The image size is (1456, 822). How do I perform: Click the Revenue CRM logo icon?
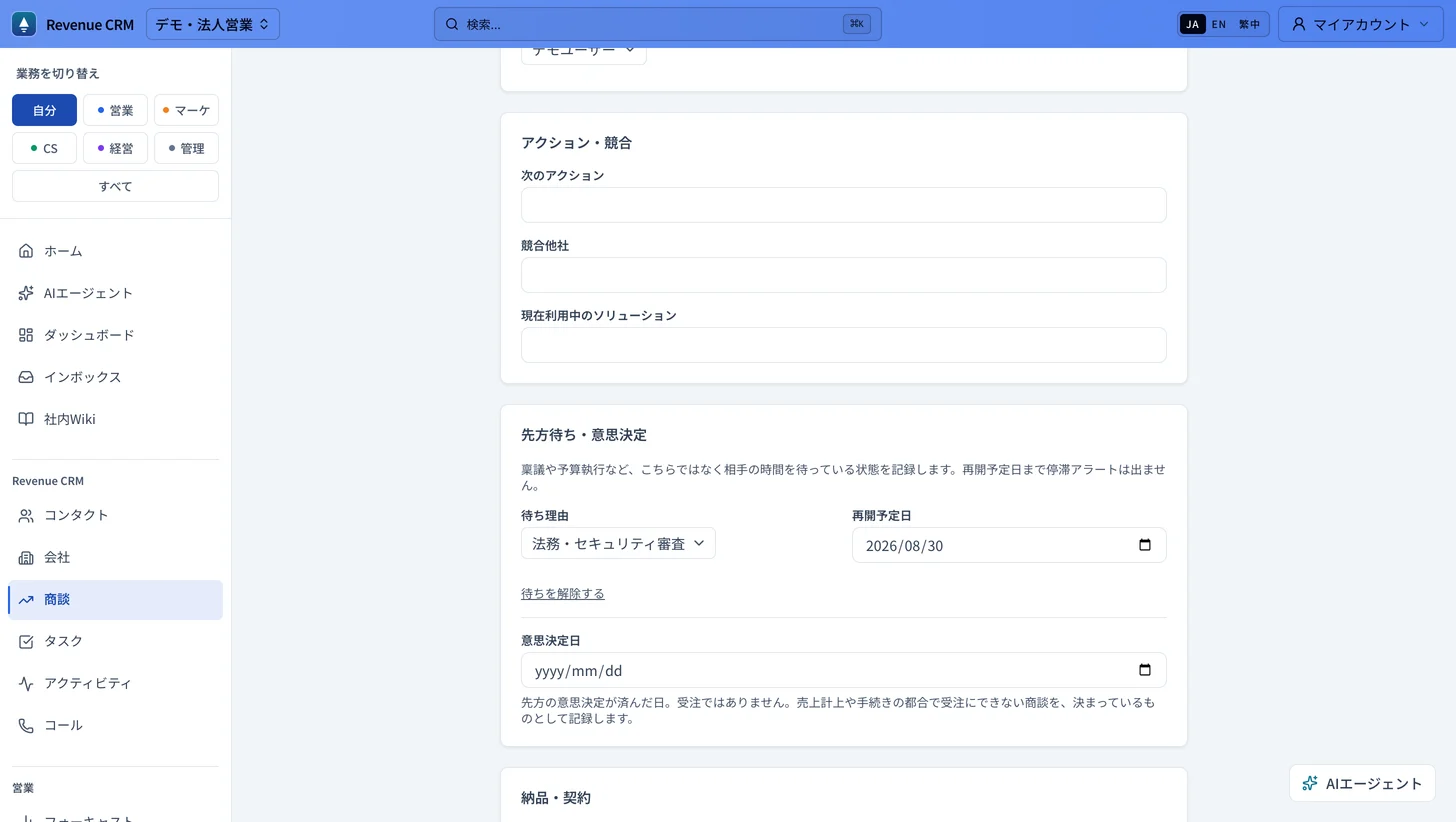tap(23, 24)
